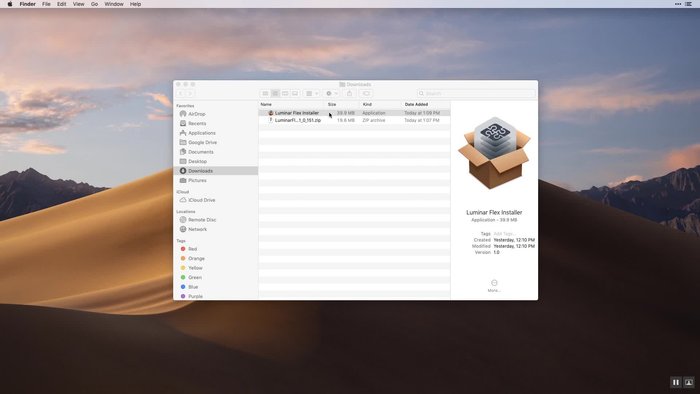Image resolution: width=700 pixels, height=394 pixels.
Task: Open the Window menu
Action: click(114, 4)
